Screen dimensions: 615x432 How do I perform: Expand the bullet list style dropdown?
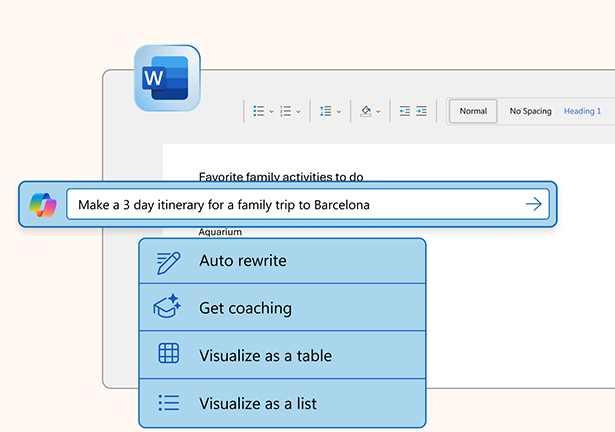[272, 112]
